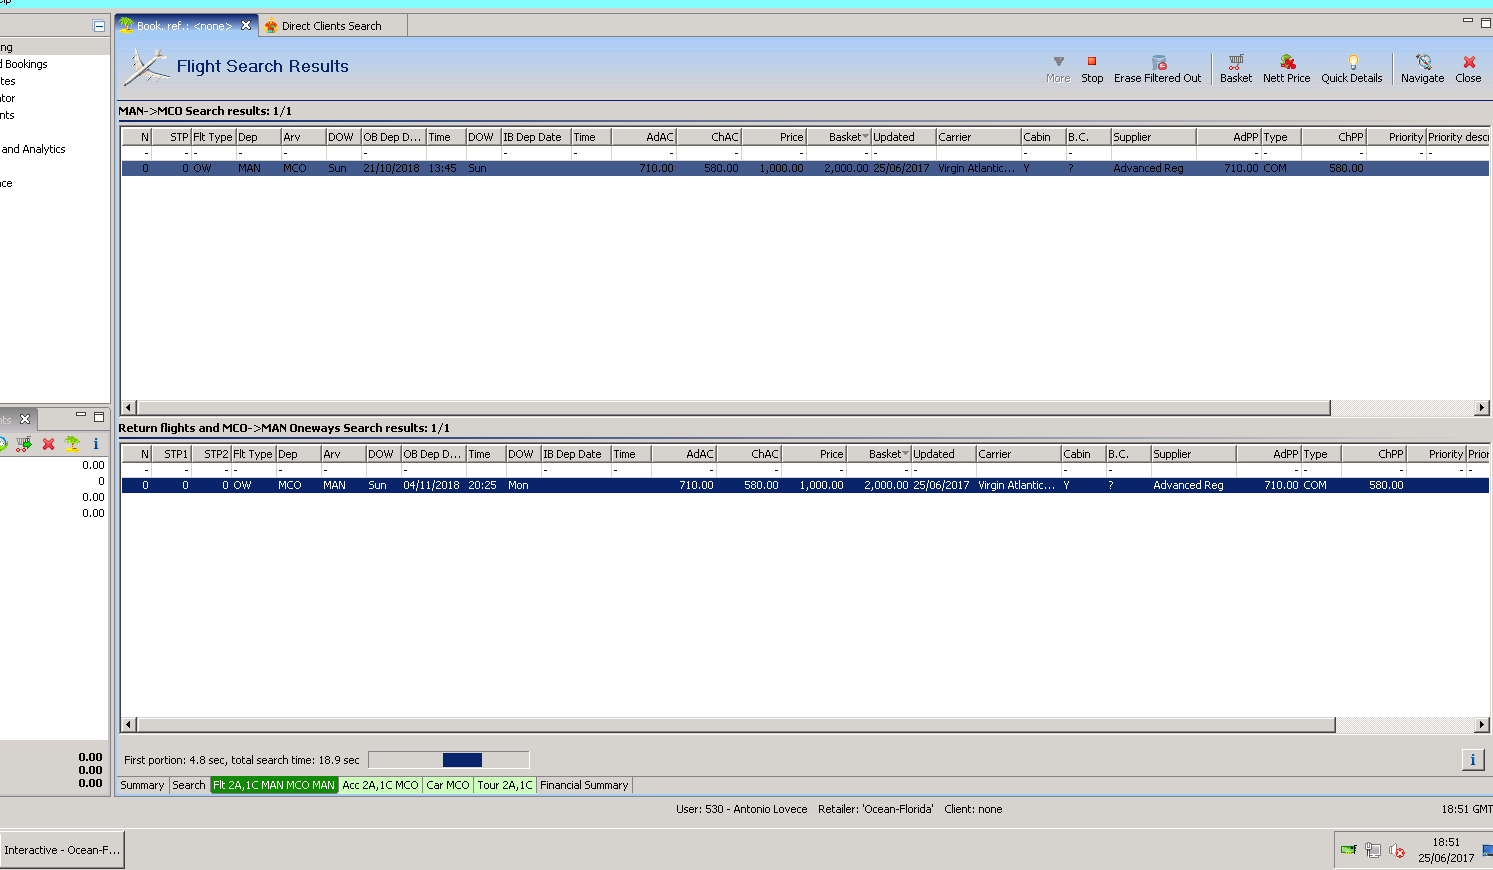Click the basket transfer cart icon in left panel
Screen dimensions: 1493x870
click(24, 444)
